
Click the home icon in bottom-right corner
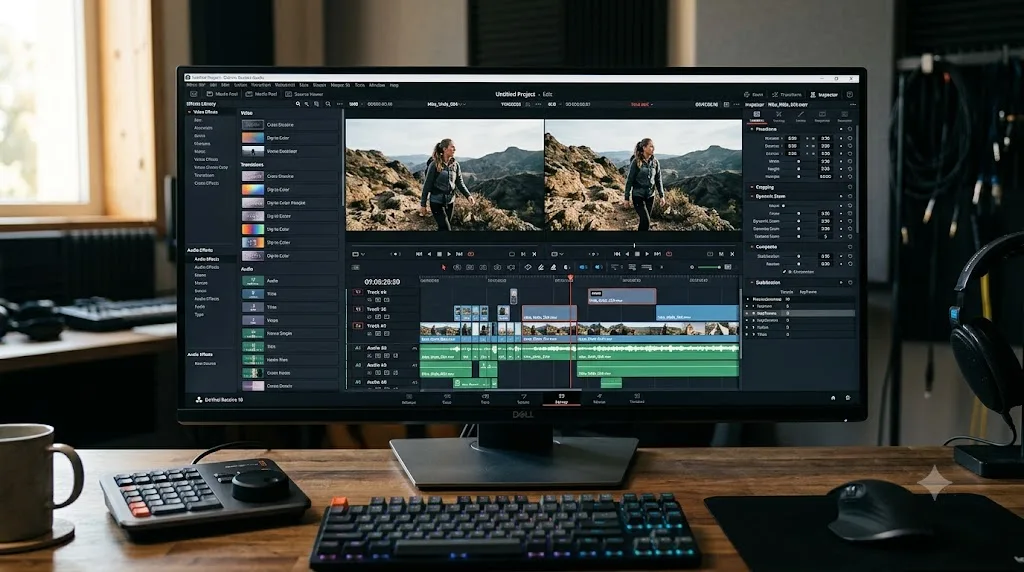click(x=833, y=398)
